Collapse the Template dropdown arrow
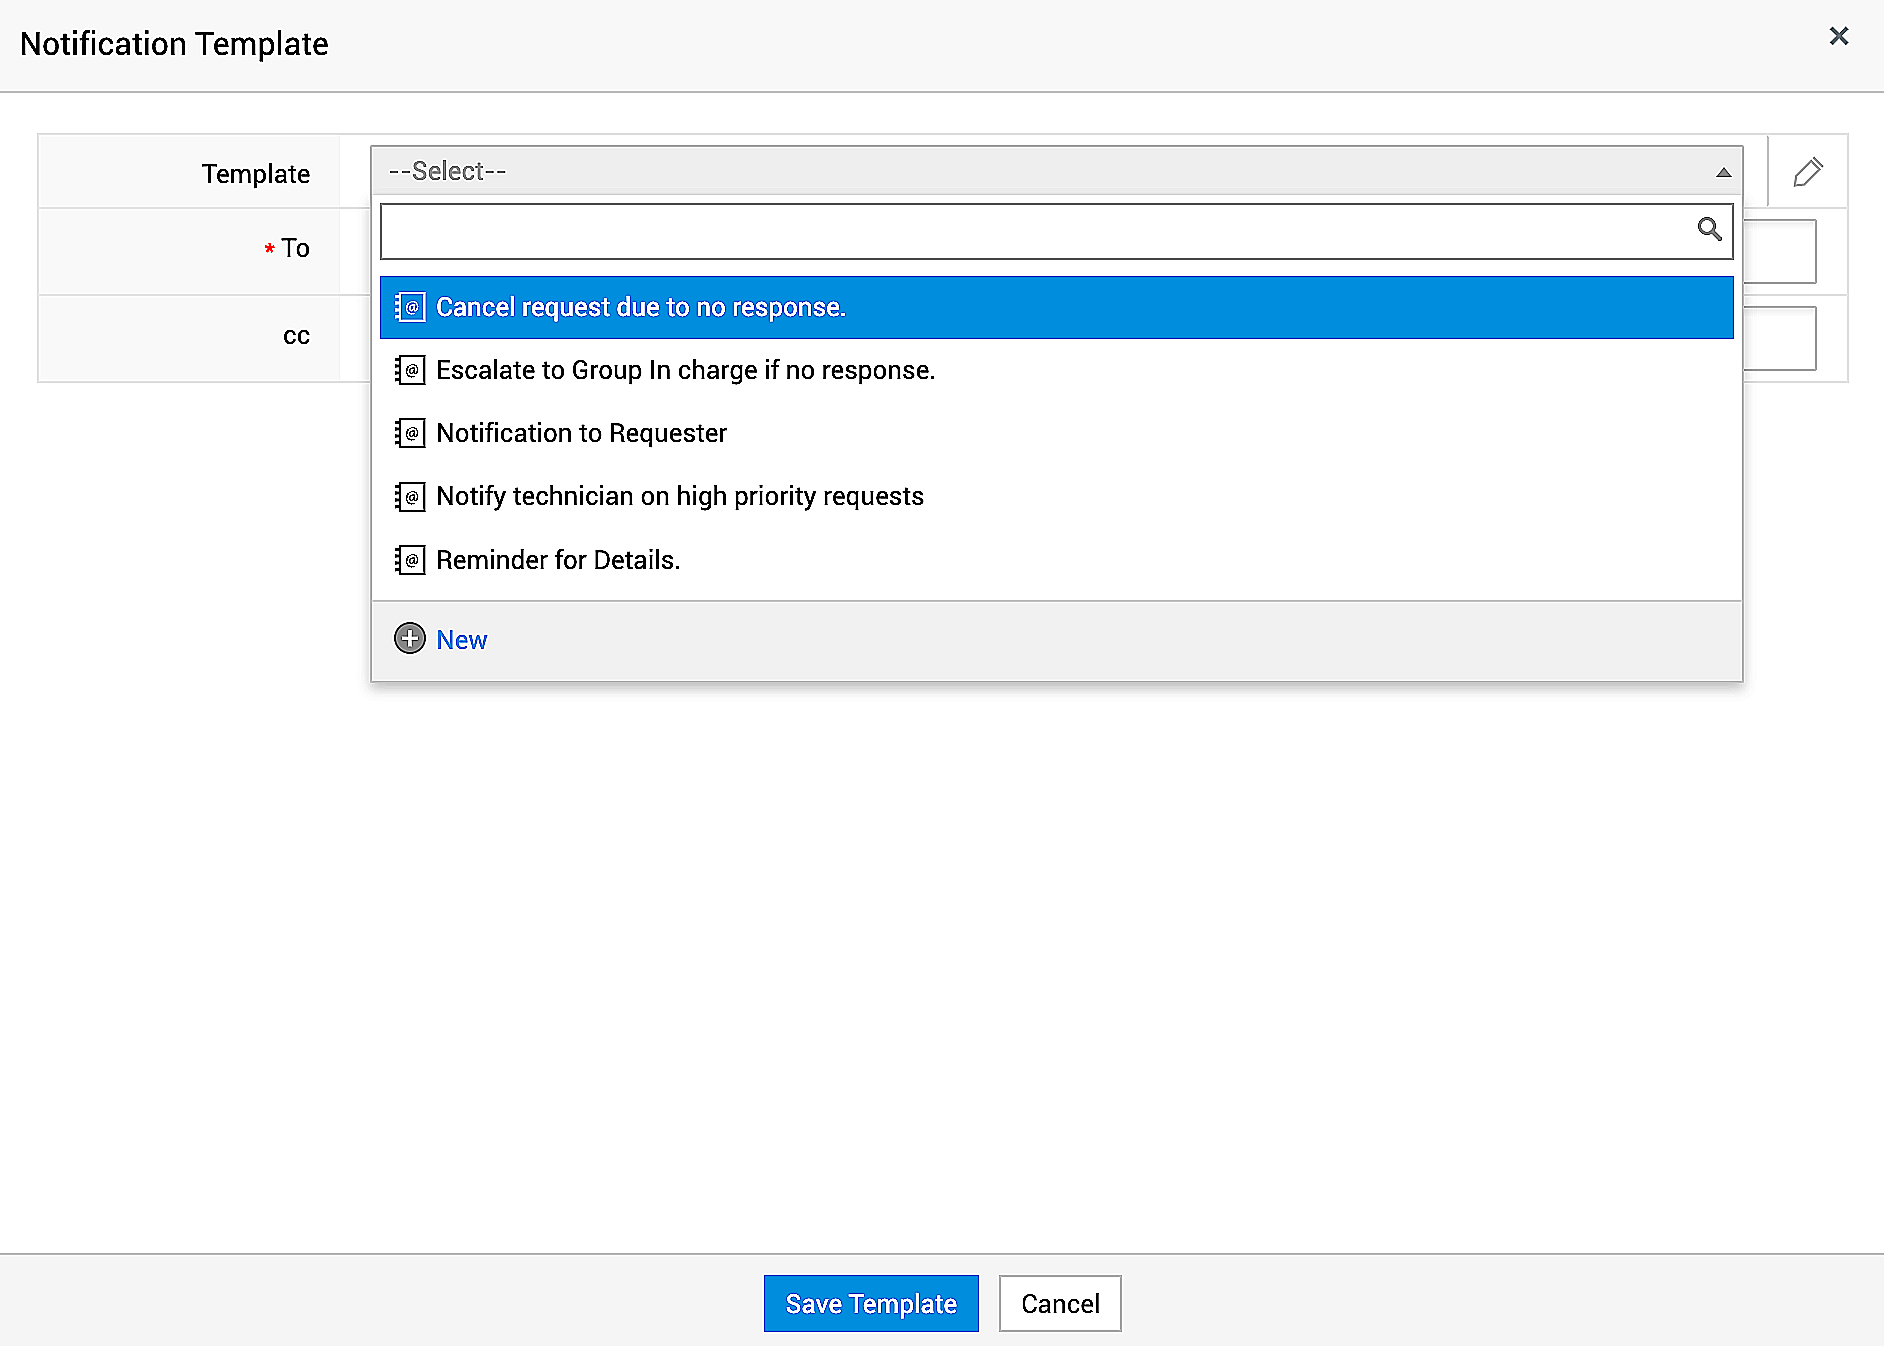Viewport: 1884px width, 1346px height. click(1723, 172)
